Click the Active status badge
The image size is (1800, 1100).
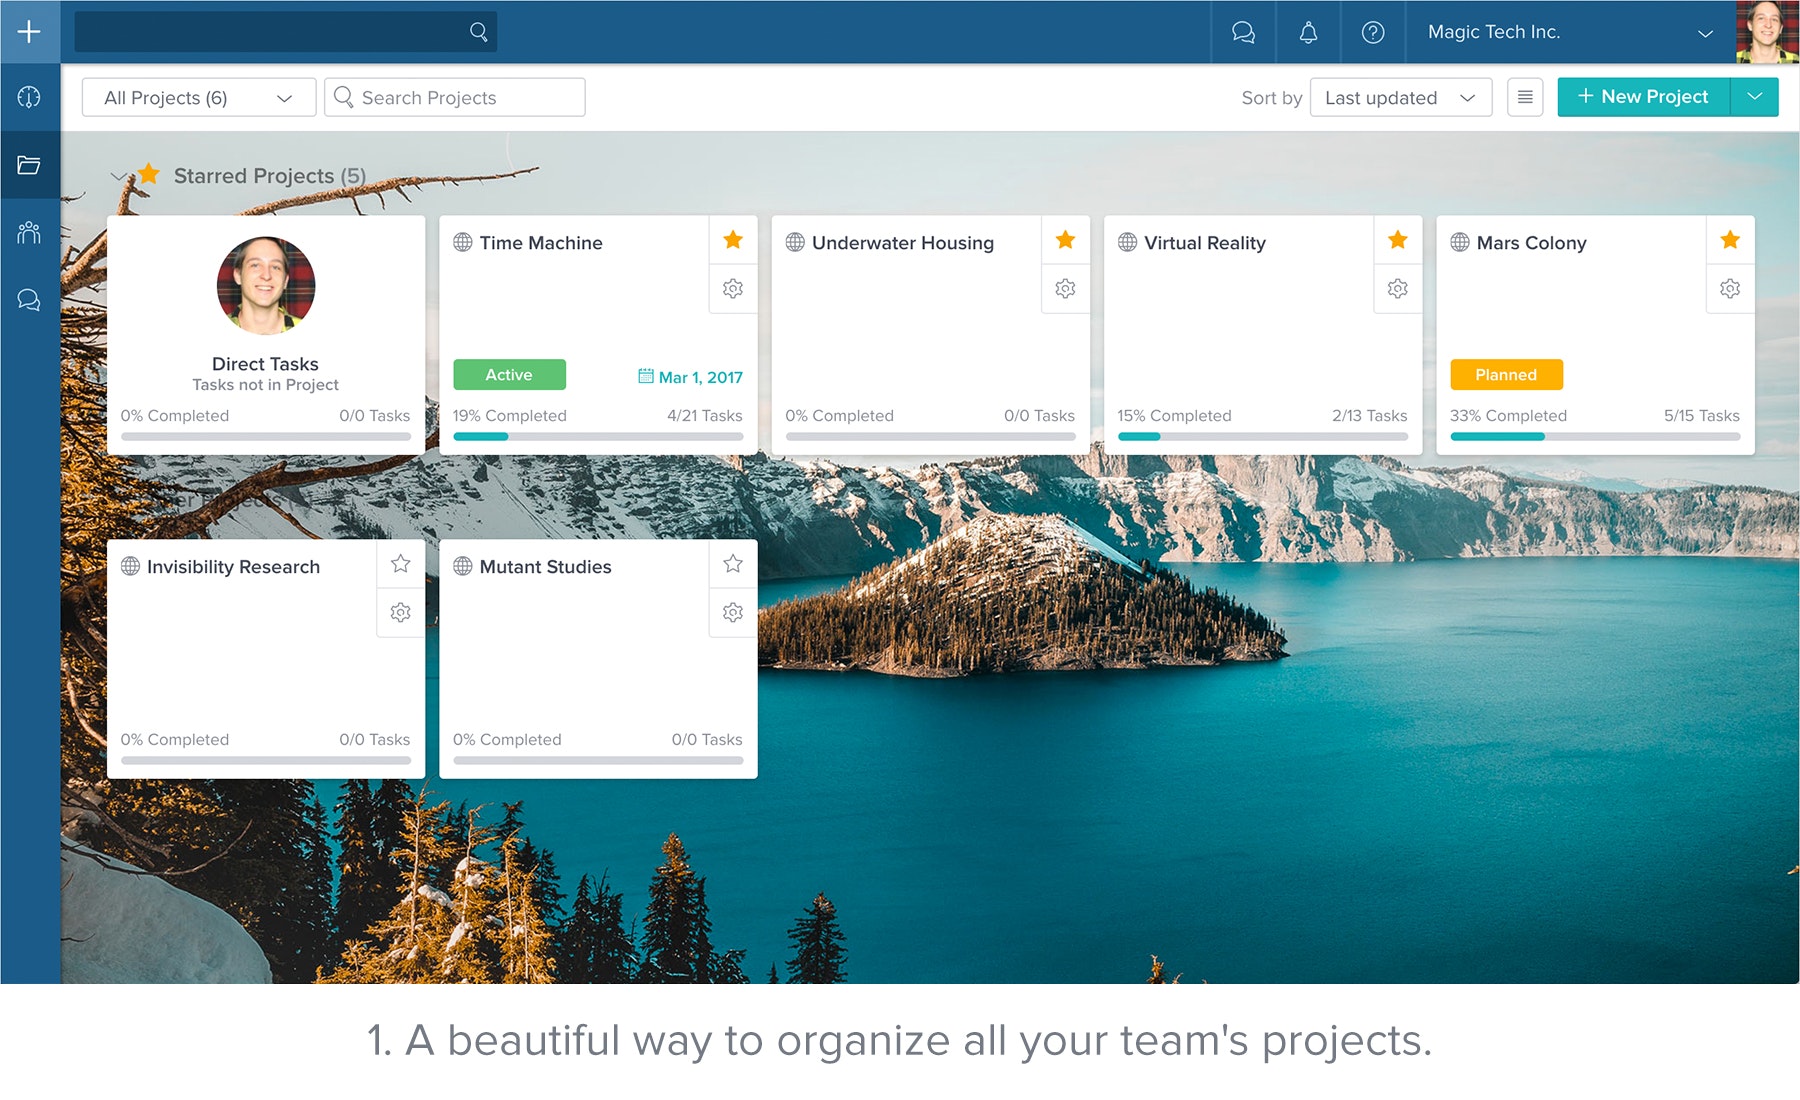coord(509,375)
